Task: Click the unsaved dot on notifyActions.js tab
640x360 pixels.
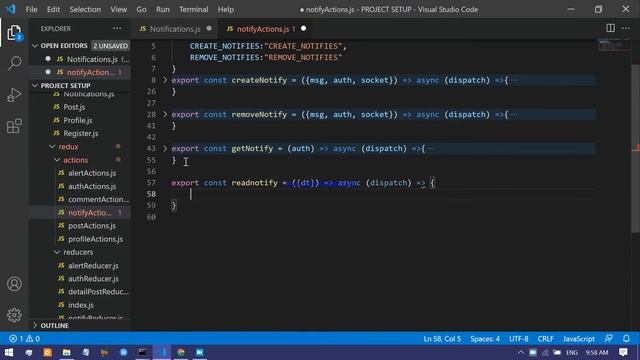Action: [303, 29]
